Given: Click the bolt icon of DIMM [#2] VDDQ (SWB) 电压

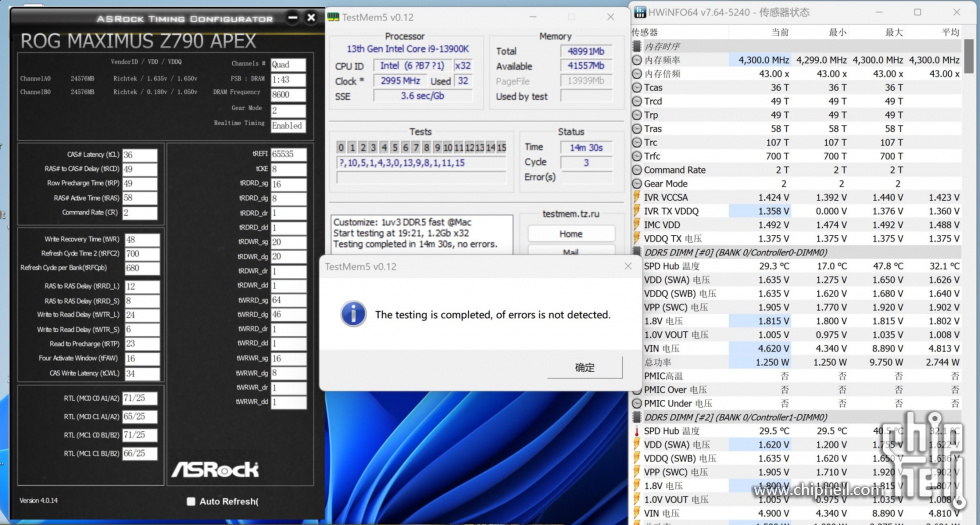Looking at the screenshot, I should 637,459.
